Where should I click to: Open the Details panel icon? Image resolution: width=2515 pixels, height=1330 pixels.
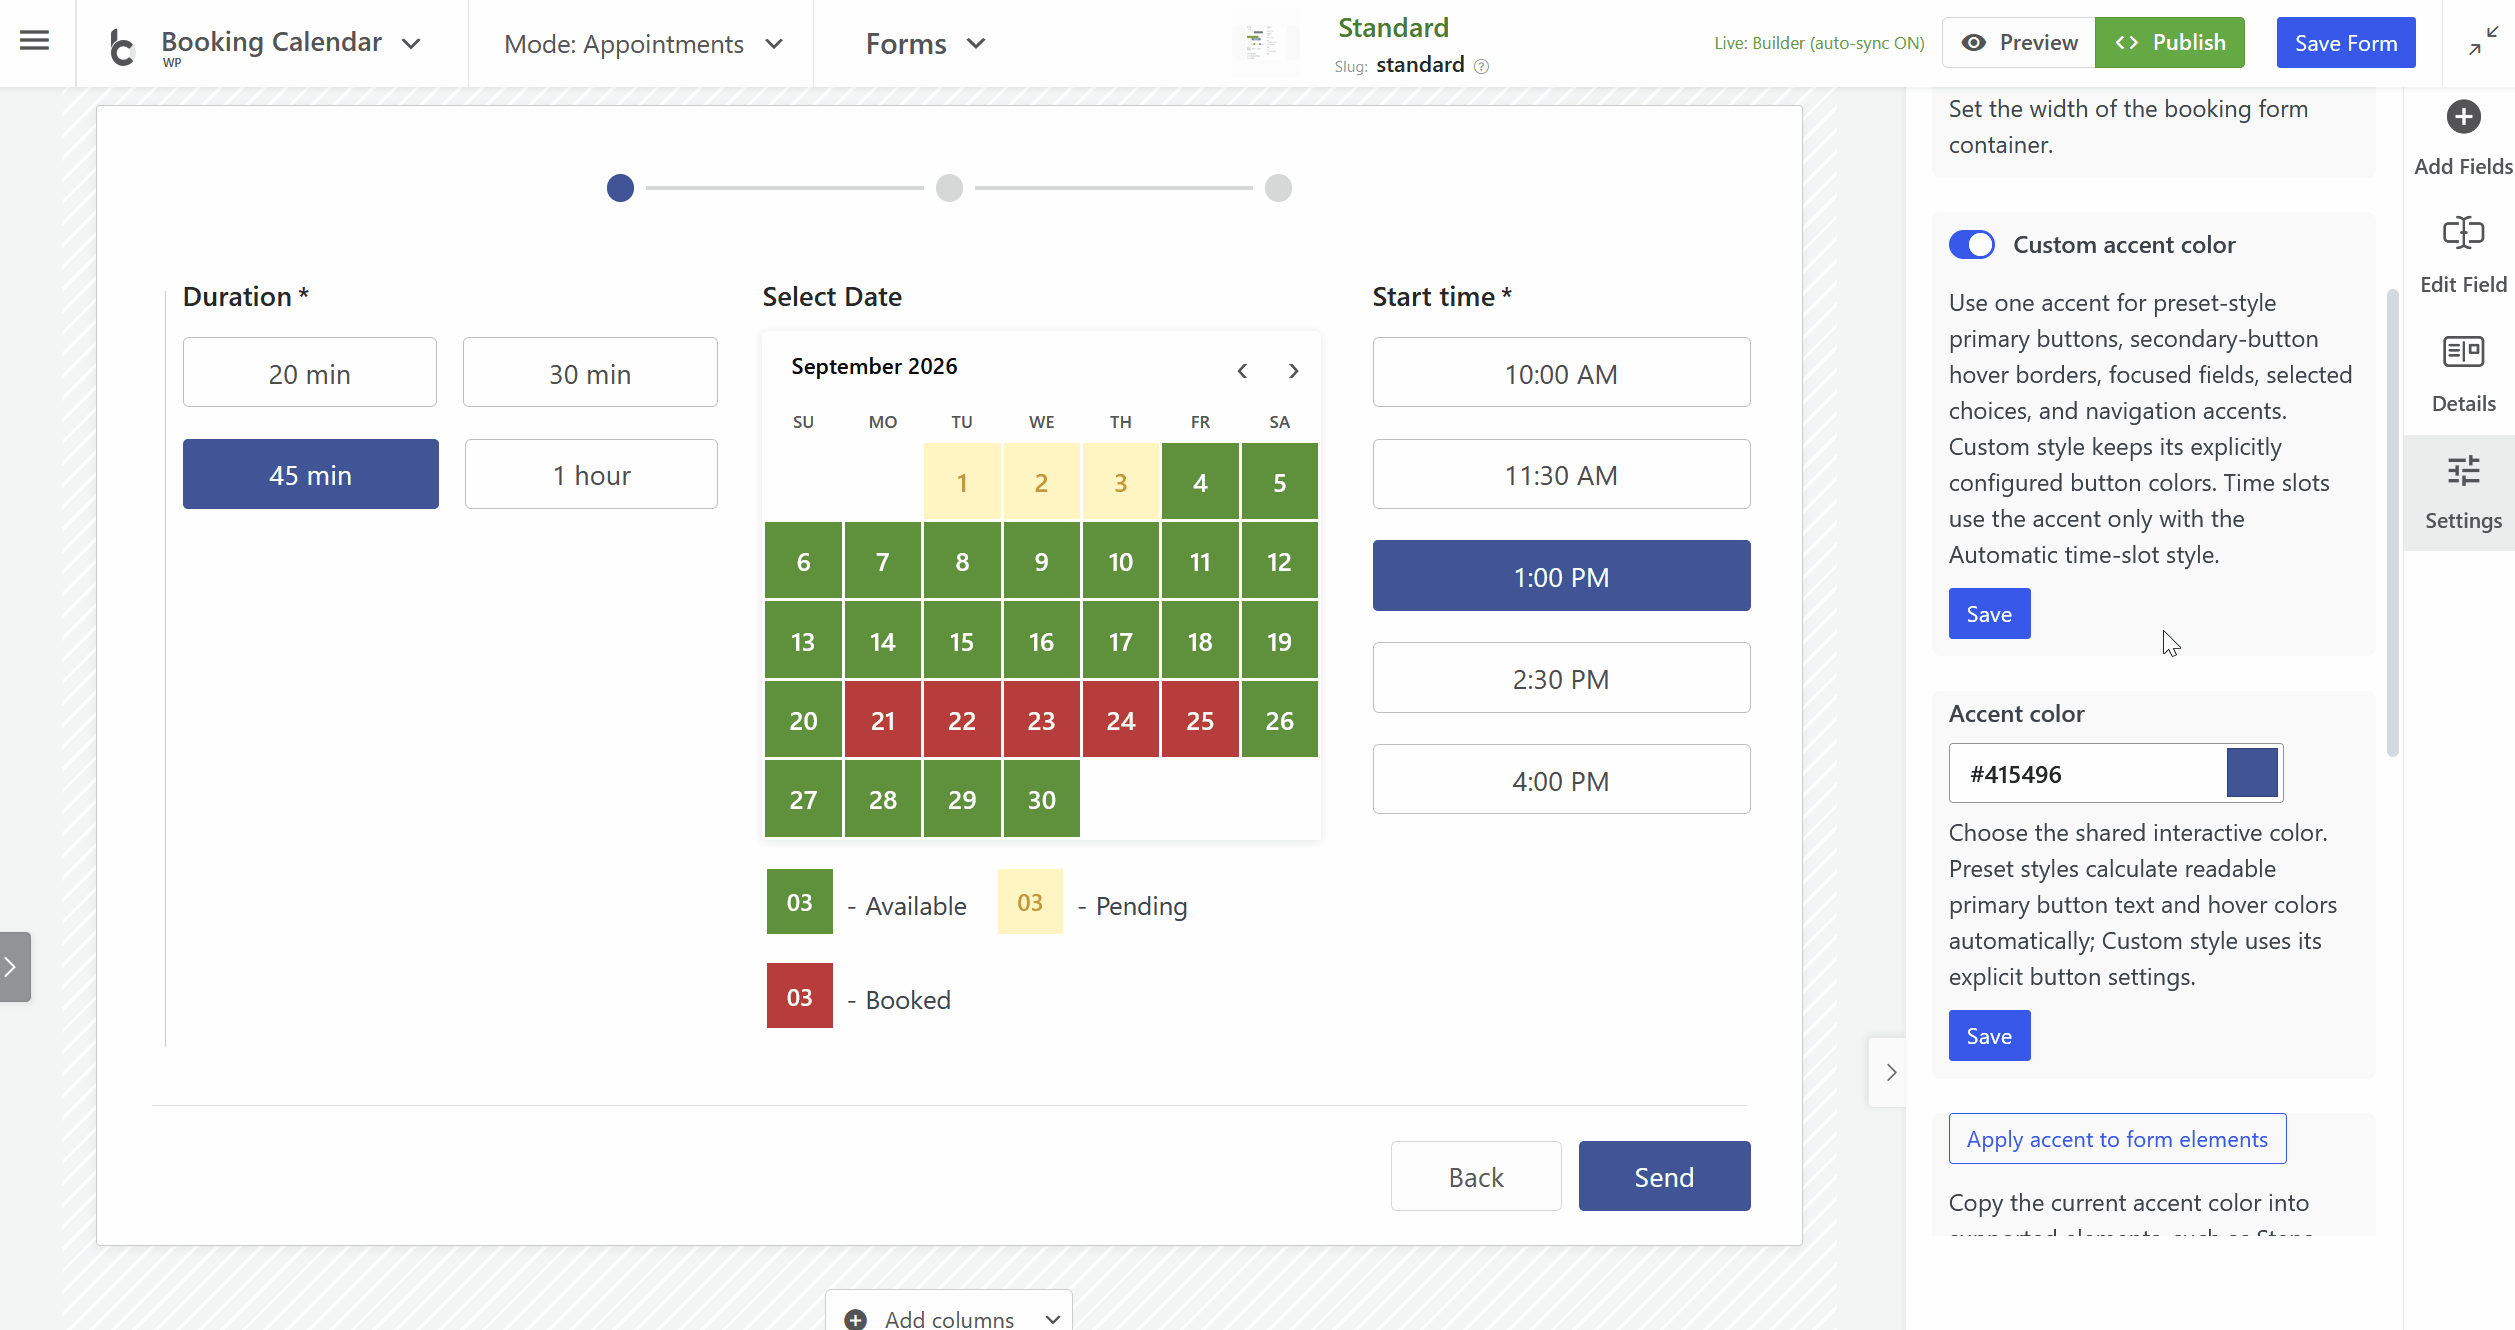(x=2463, y=352)
